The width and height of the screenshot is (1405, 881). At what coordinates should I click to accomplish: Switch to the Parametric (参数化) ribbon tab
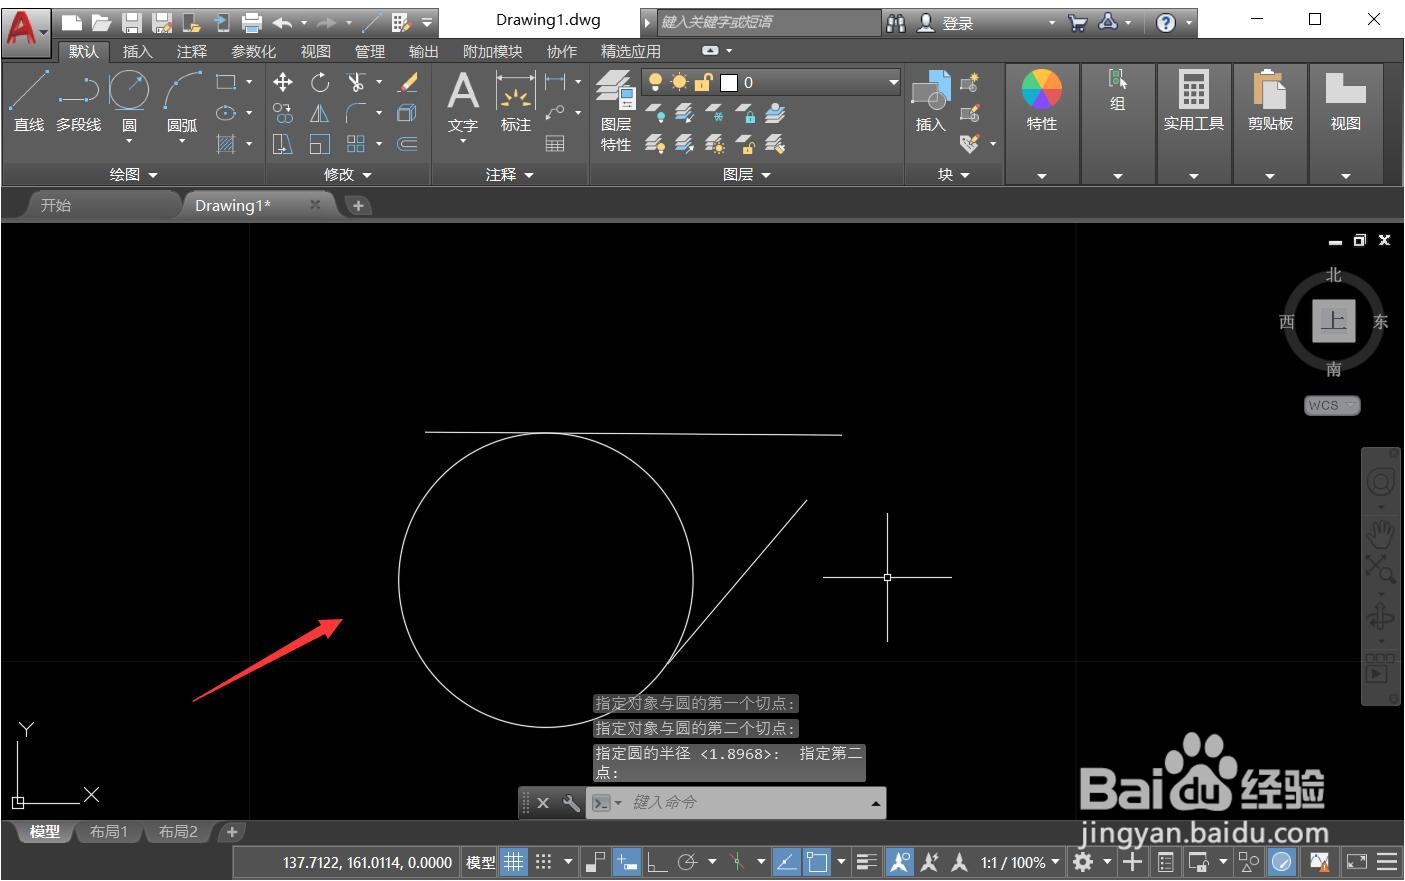tap(253, 51)
